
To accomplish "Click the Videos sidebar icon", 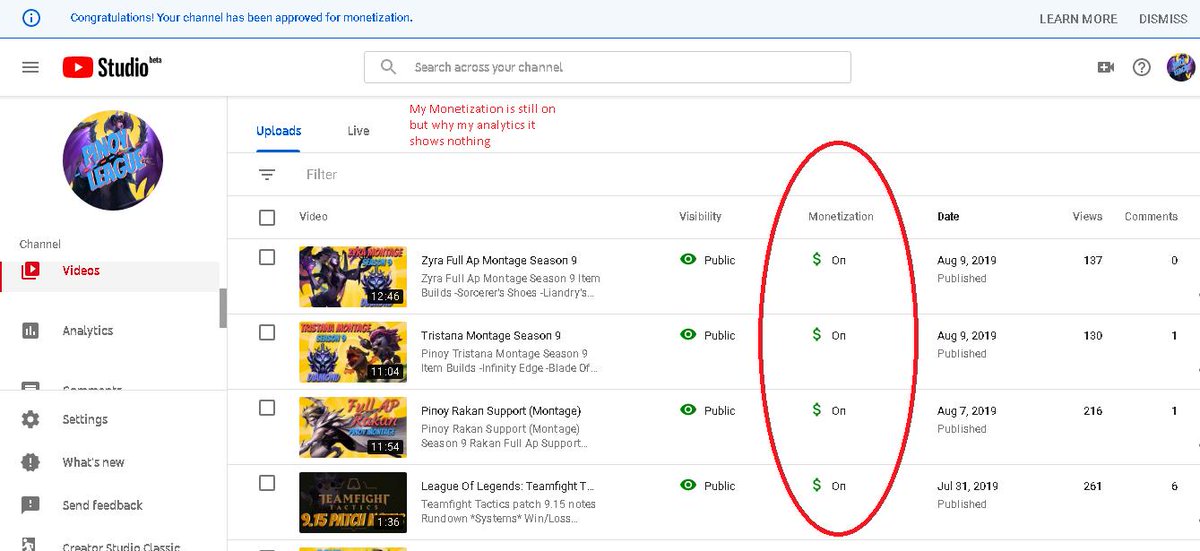I will pos(30,270).
